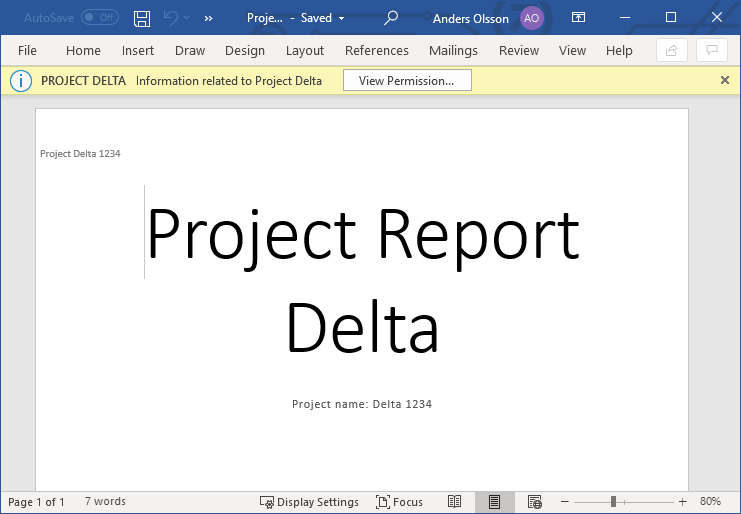Switch to Read Mode view

click(x=454, y=502)
